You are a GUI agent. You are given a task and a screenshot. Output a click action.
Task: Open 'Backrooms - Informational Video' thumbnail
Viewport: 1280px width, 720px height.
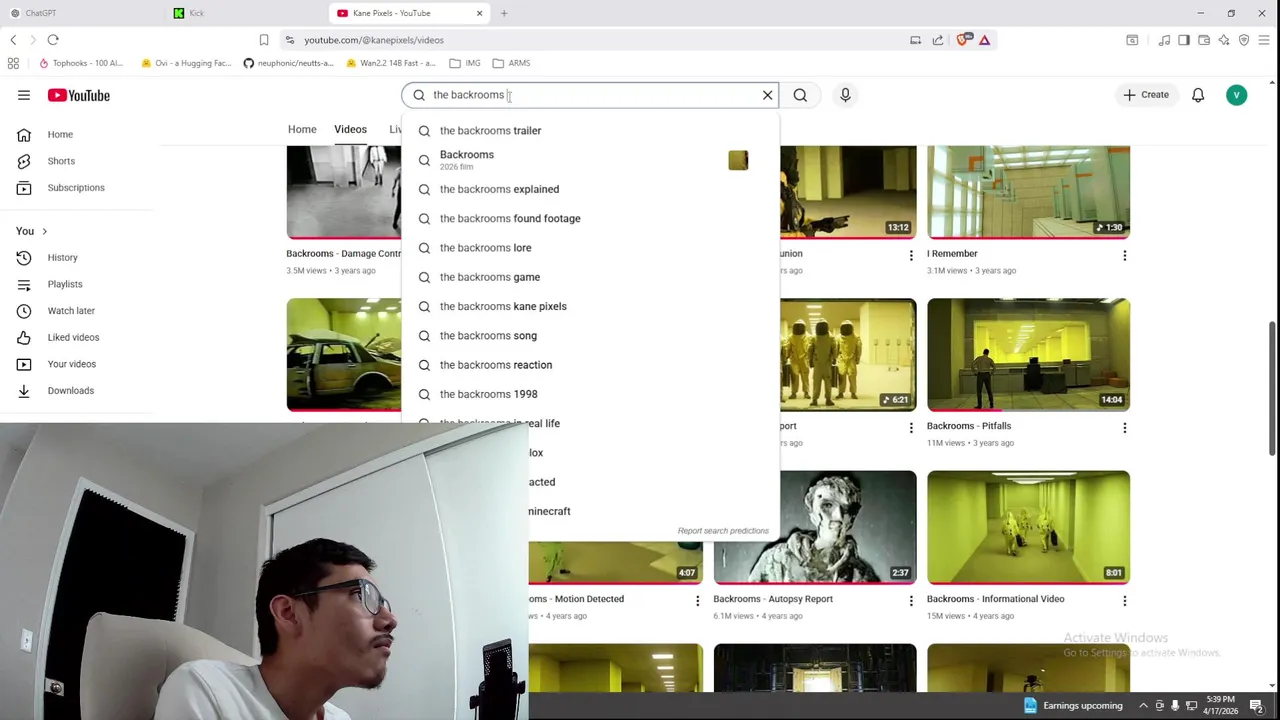pos(1028,527)
